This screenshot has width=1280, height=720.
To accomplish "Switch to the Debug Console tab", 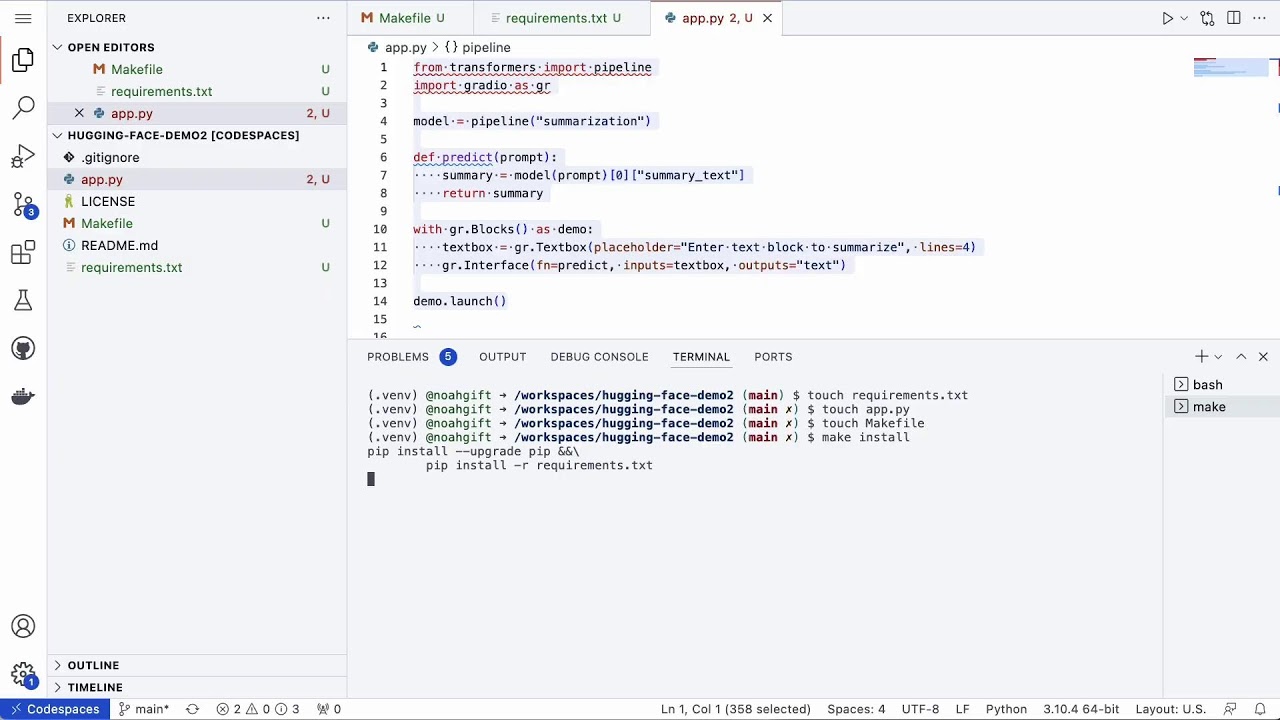I will tap(599, 356).
